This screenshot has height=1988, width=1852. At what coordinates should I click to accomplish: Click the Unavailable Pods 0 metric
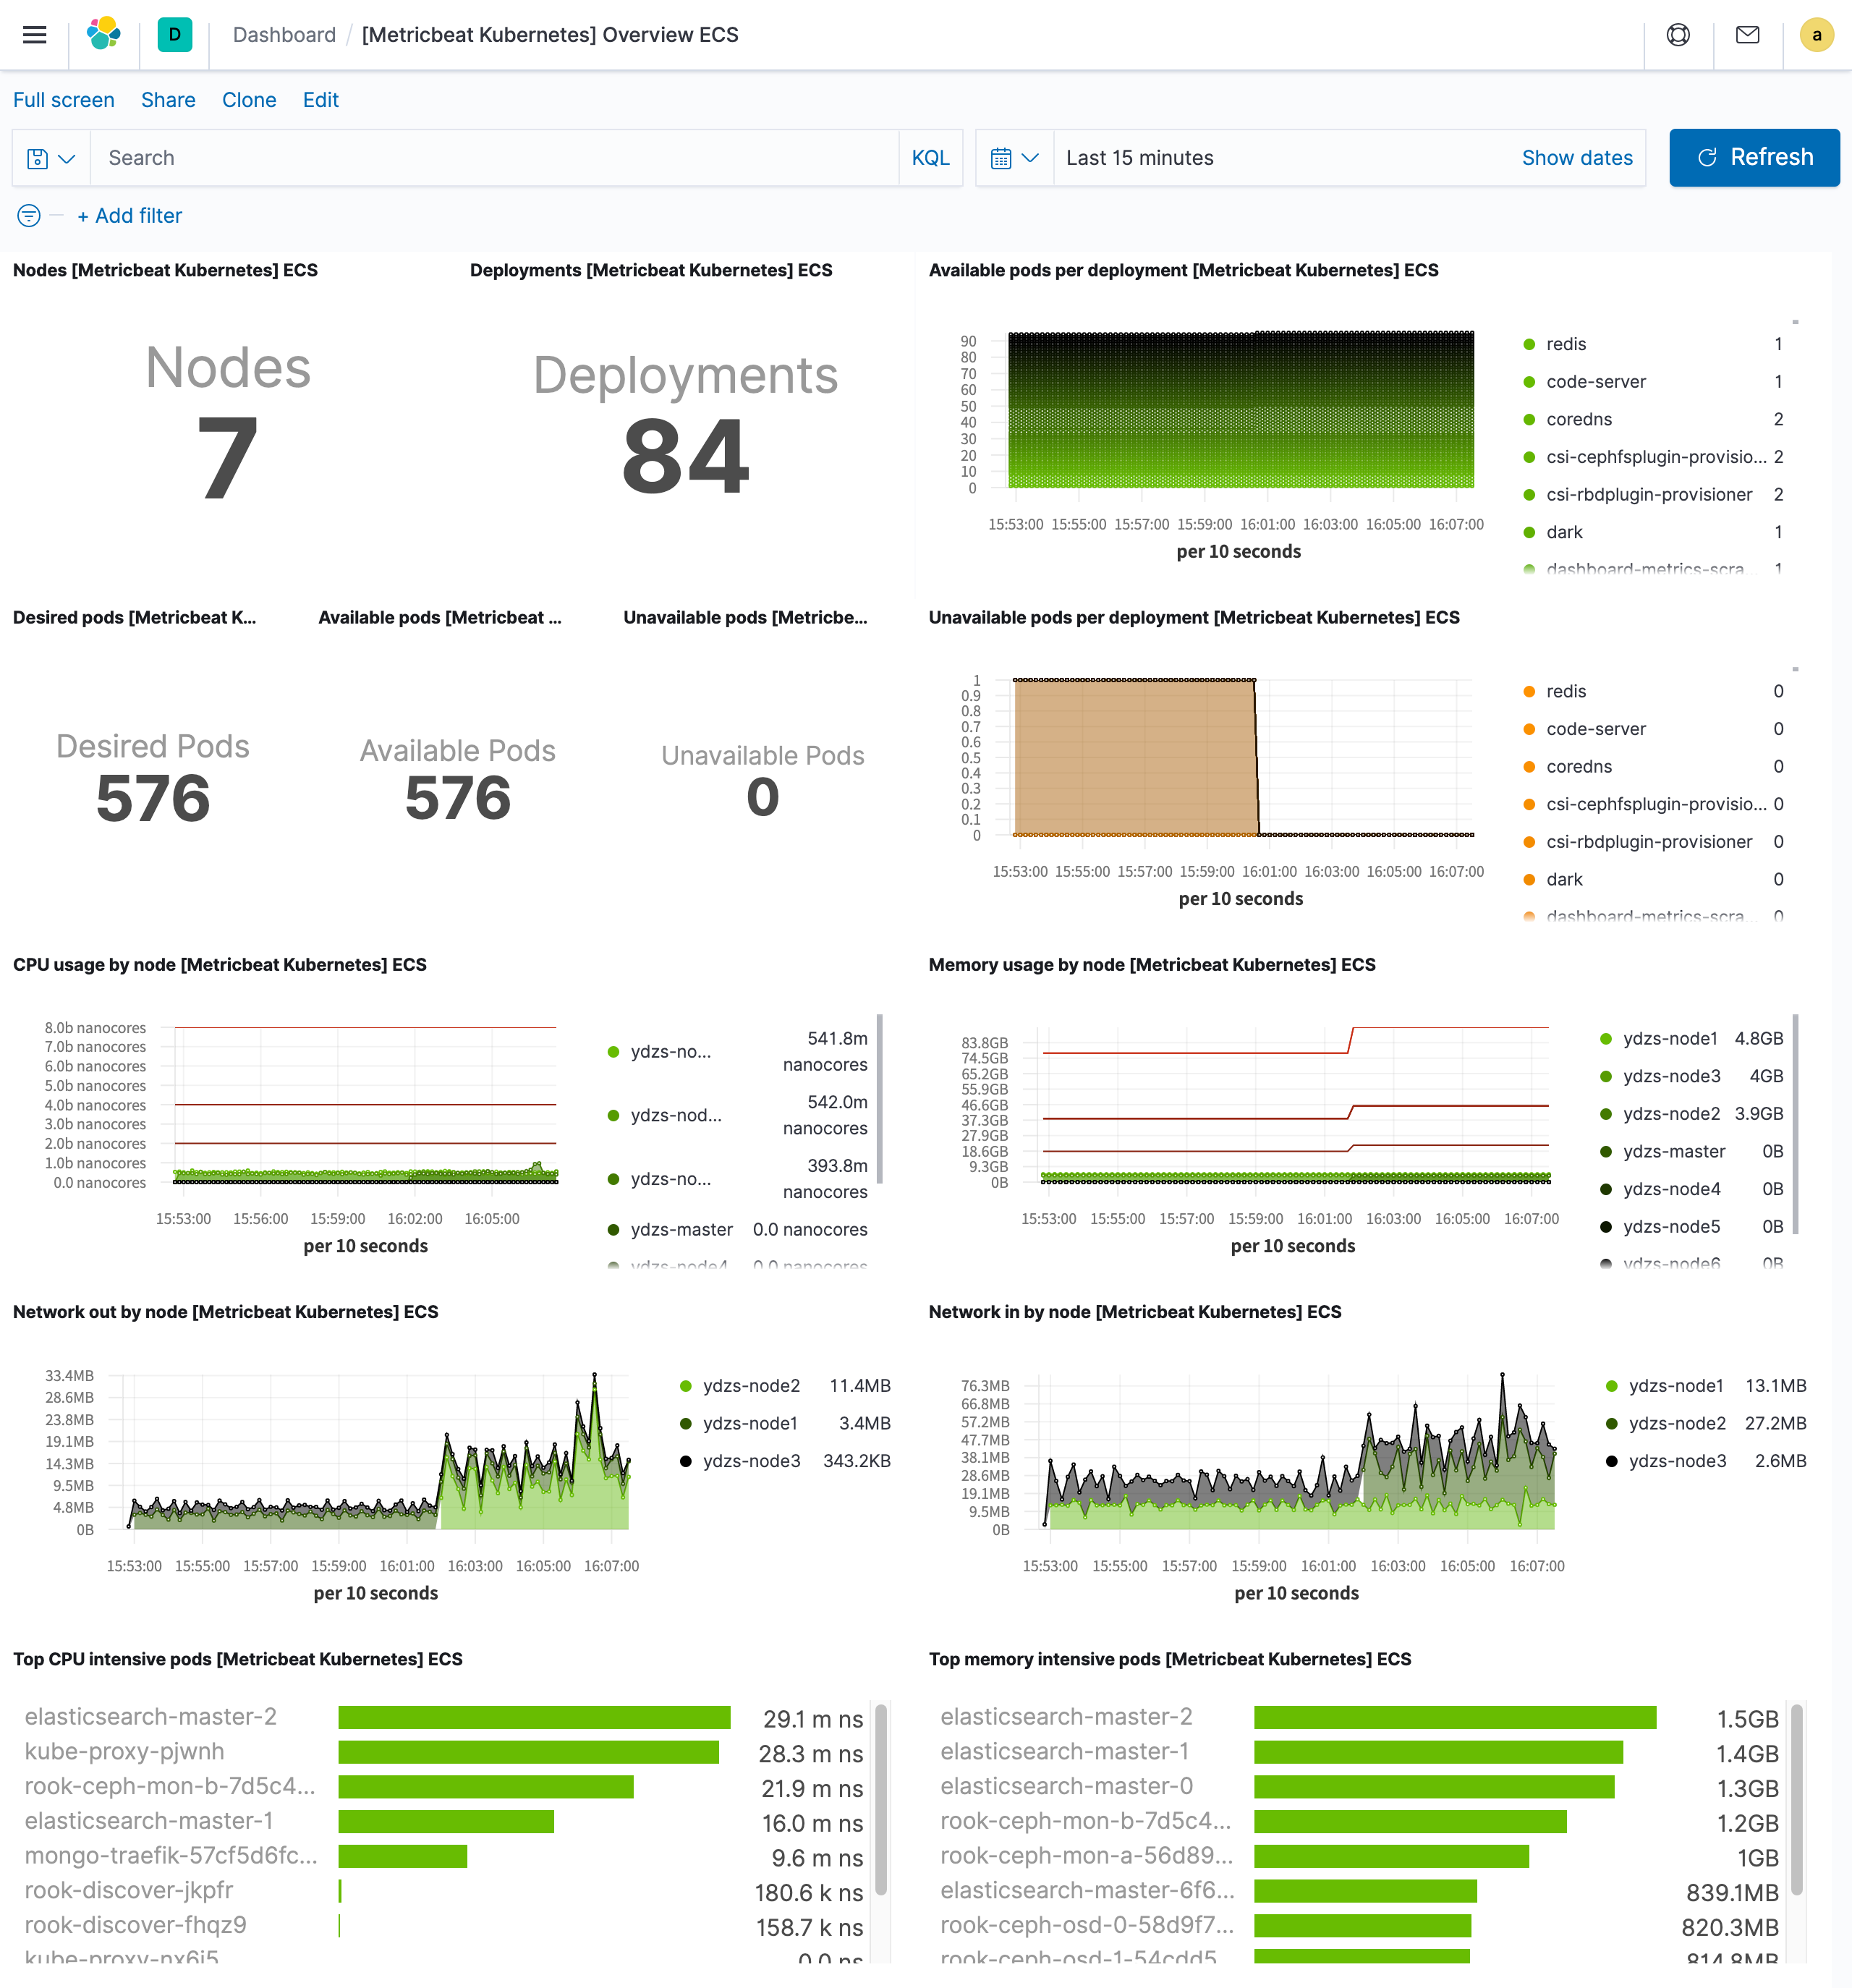tap(763, 781)
